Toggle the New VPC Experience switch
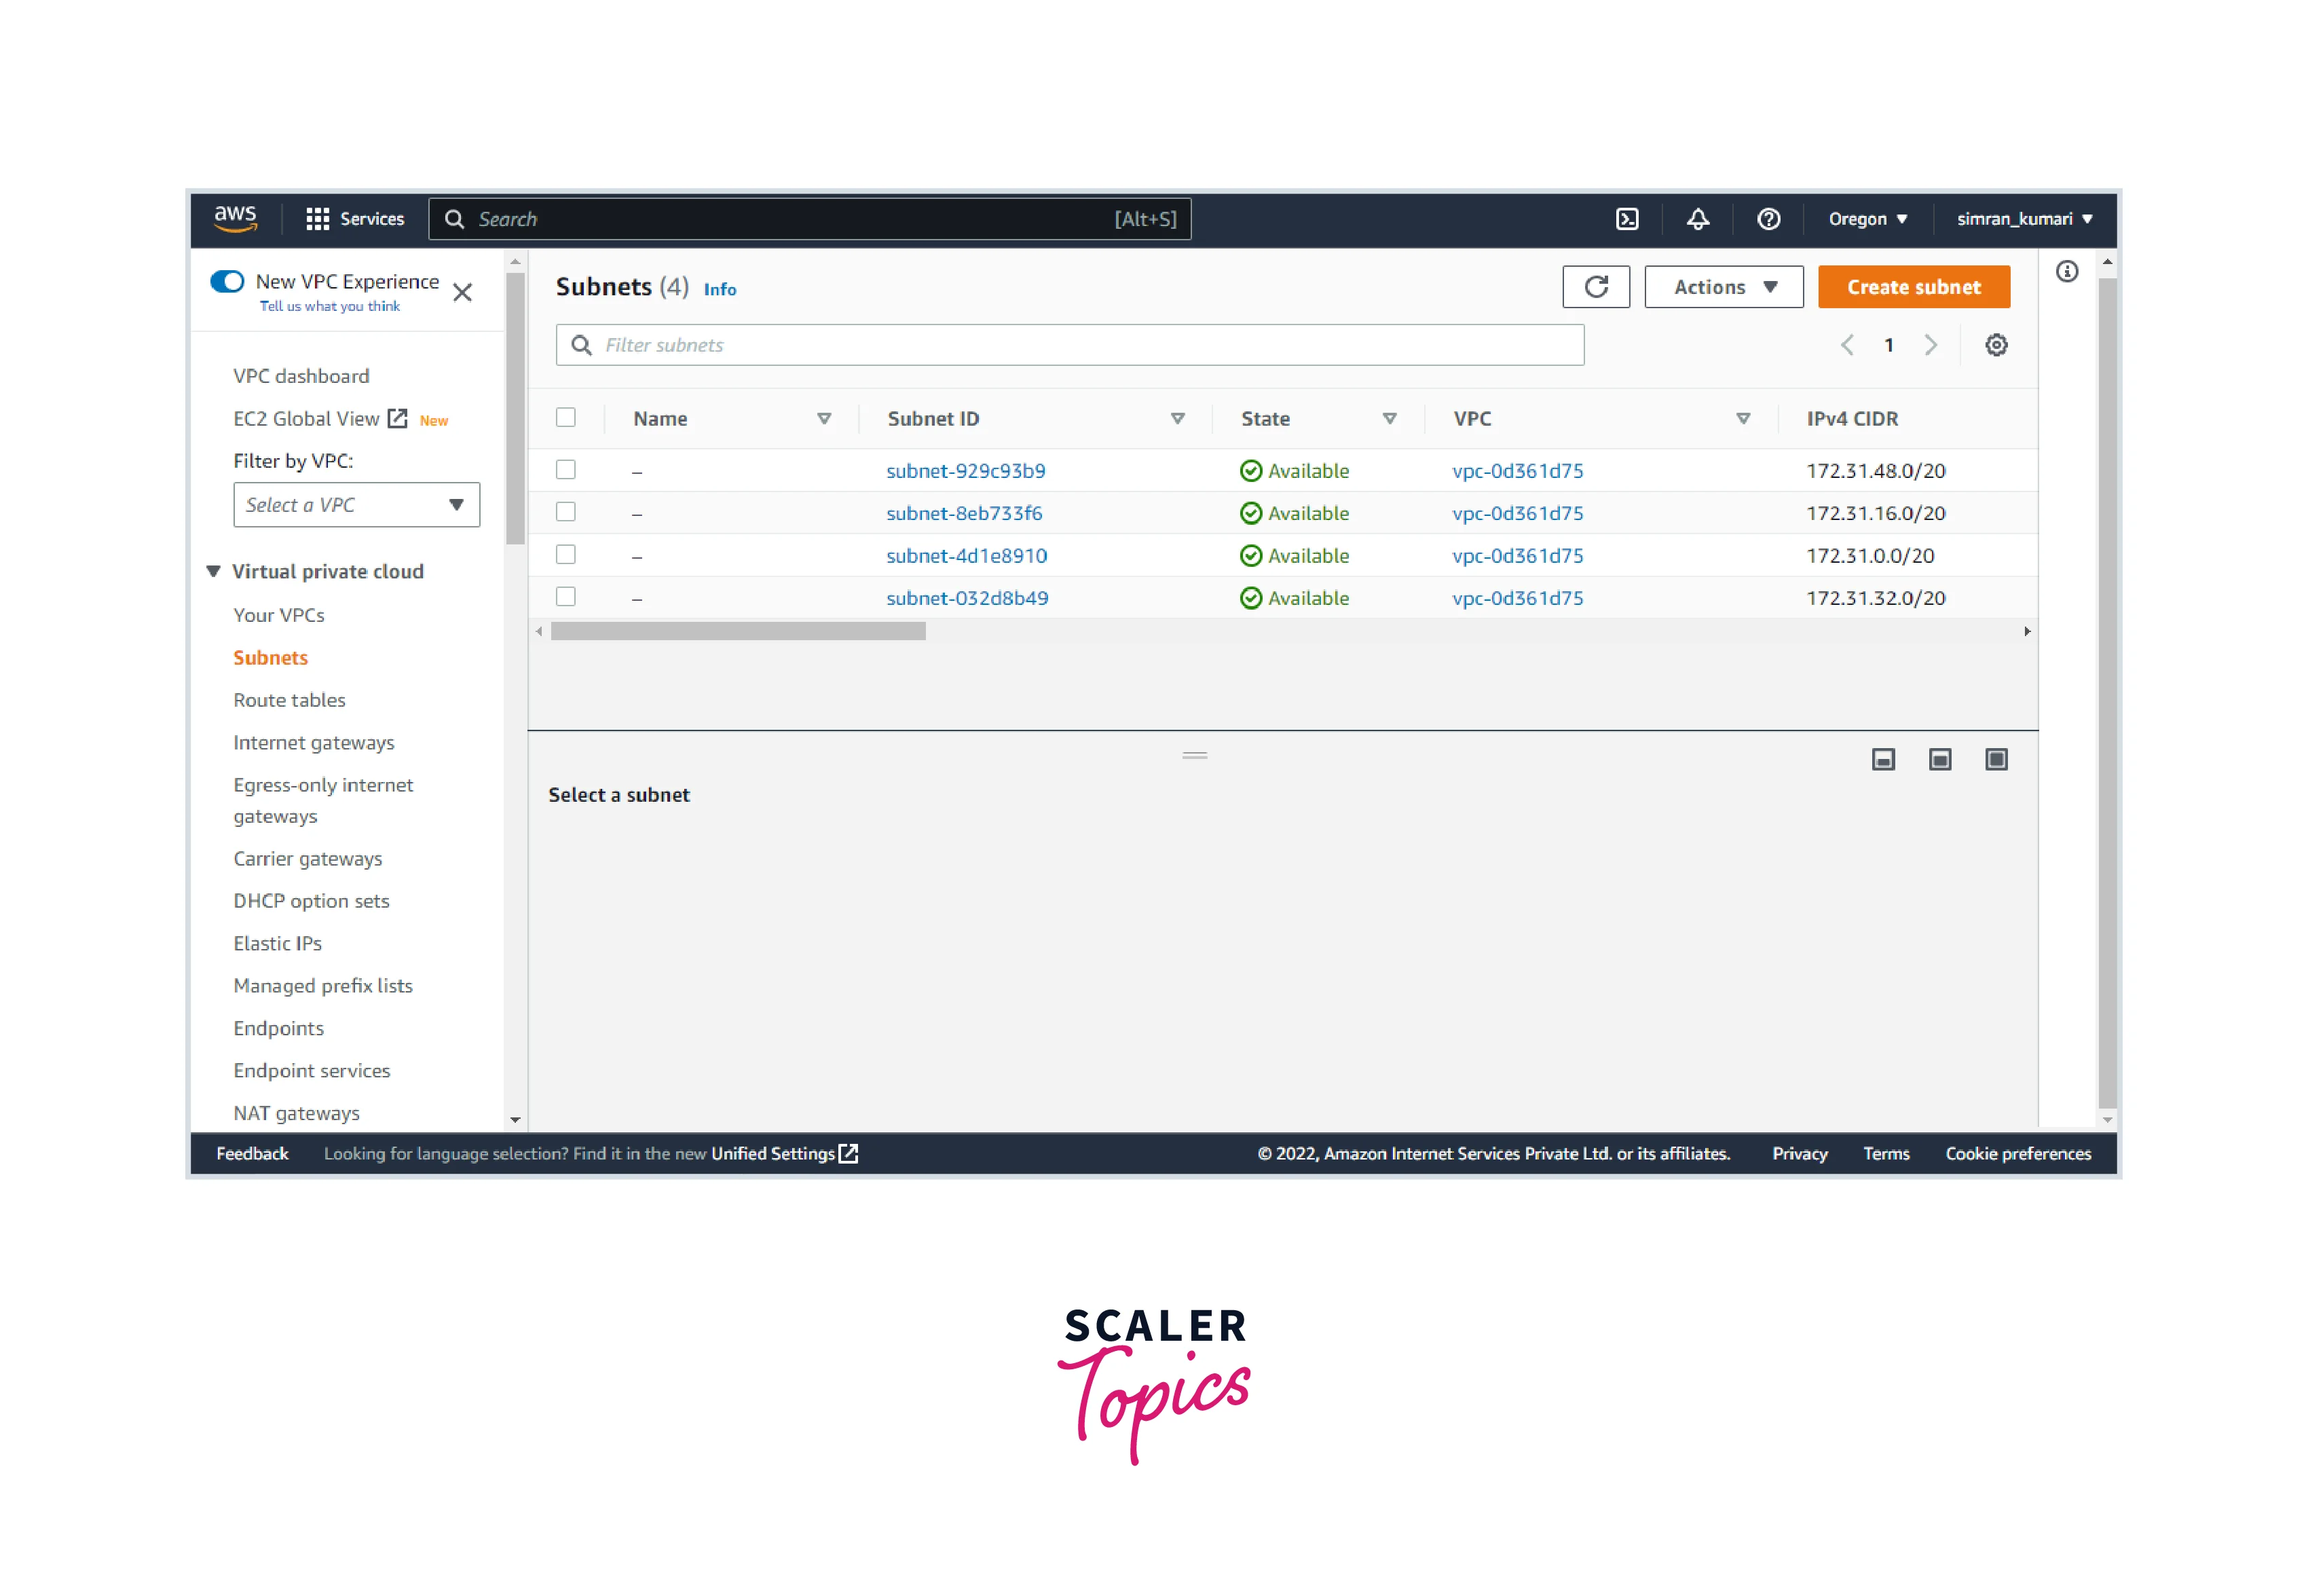2308x1596 pixels. (227, 281)
